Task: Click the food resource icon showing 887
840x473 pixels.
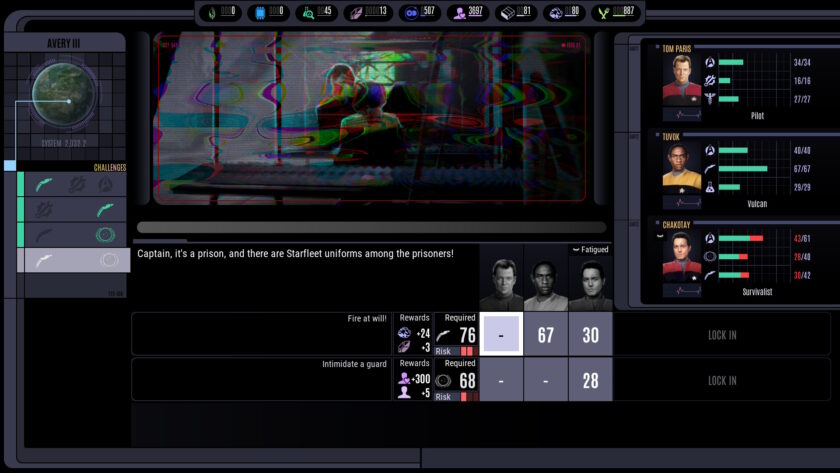Action: pyautogui.click(x=604, y=13)
